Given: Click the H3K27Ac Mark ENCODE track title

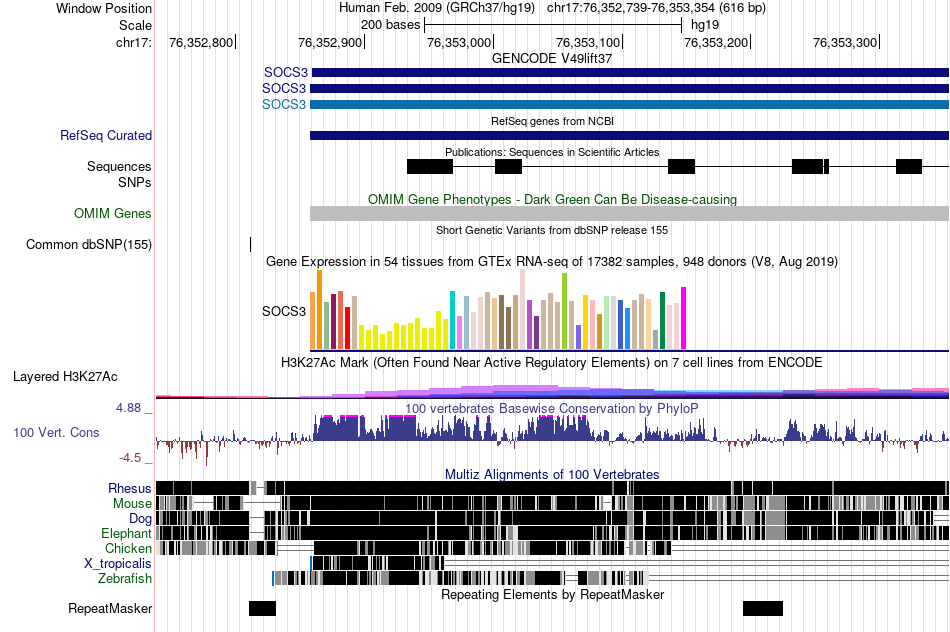Looking at the screenshot, I should [x=552, y=362].
